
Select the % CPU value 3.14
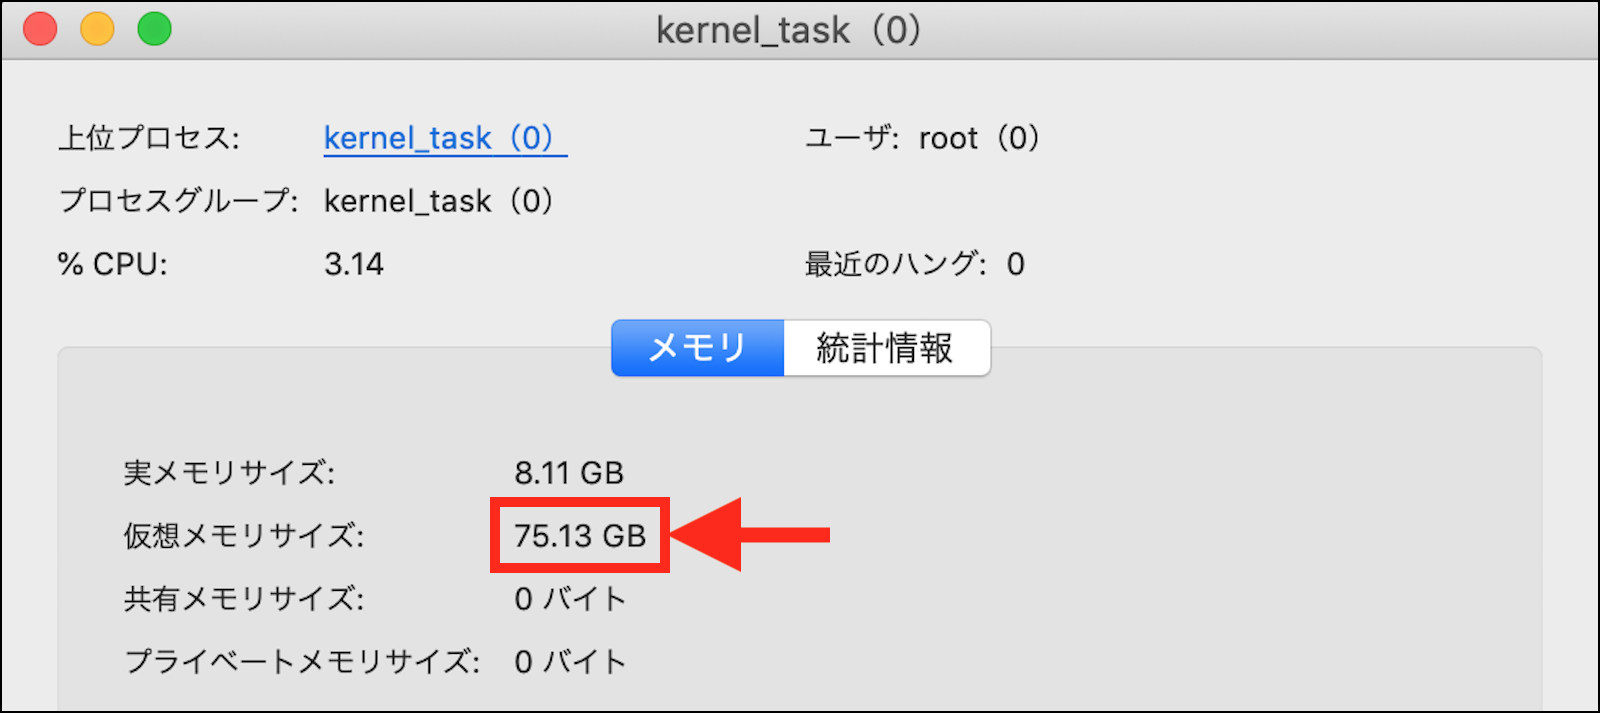354,264
